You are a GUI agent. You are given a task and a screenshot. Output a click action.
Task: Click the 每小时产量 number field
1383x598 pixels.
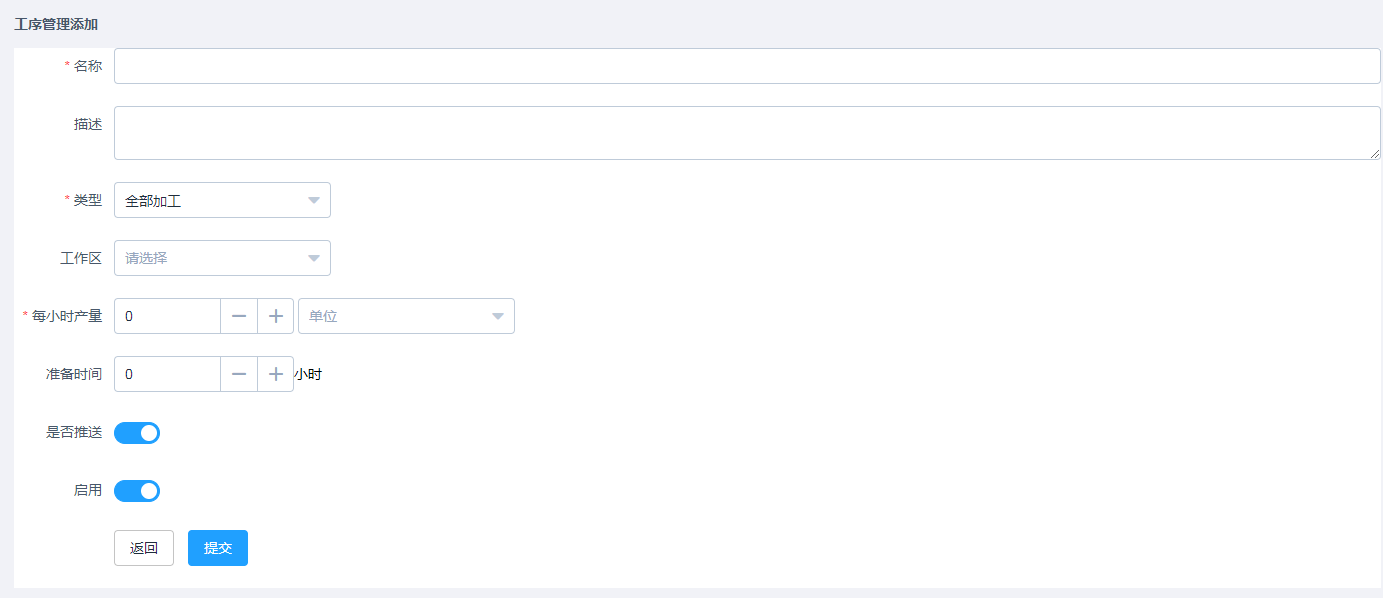168,316
